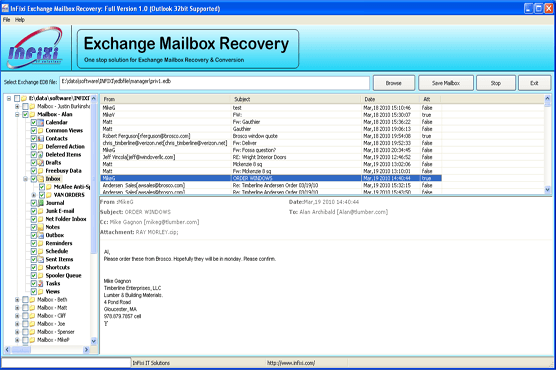556x370 pixels.
Task: Click the Reminders folder icon
Action: 41,243
